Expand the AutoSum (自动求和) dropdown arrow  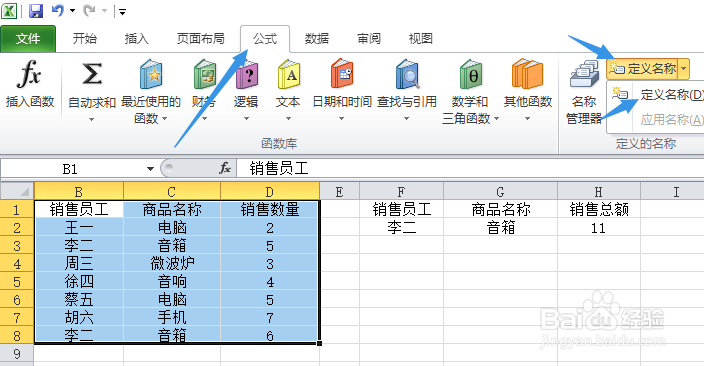point(92,119)
